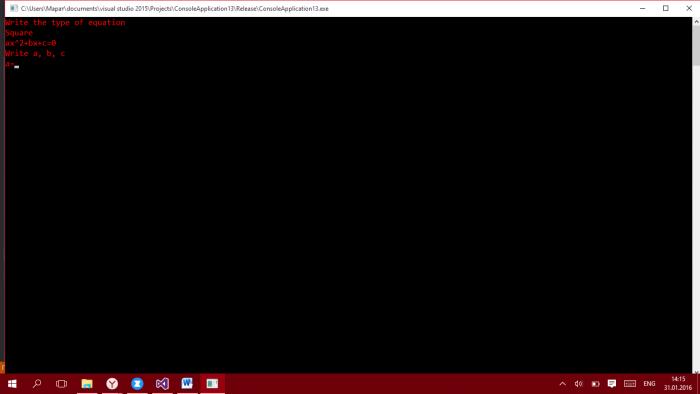Open Yandex browser from the taskbar

pos(112,384)
